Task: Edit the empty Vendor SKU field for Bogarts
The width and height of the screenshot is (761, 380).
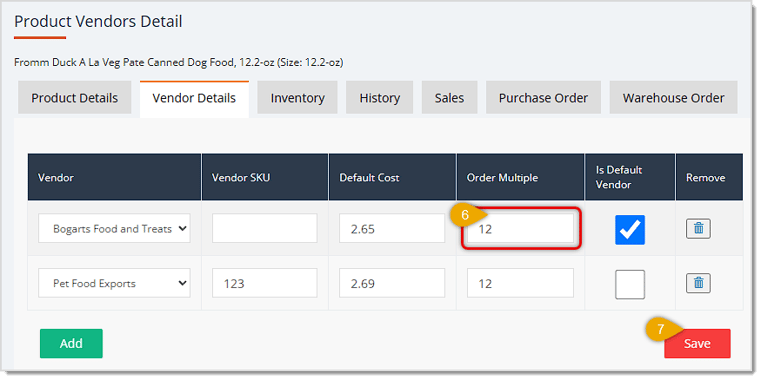Action: [x=265, y=228]
